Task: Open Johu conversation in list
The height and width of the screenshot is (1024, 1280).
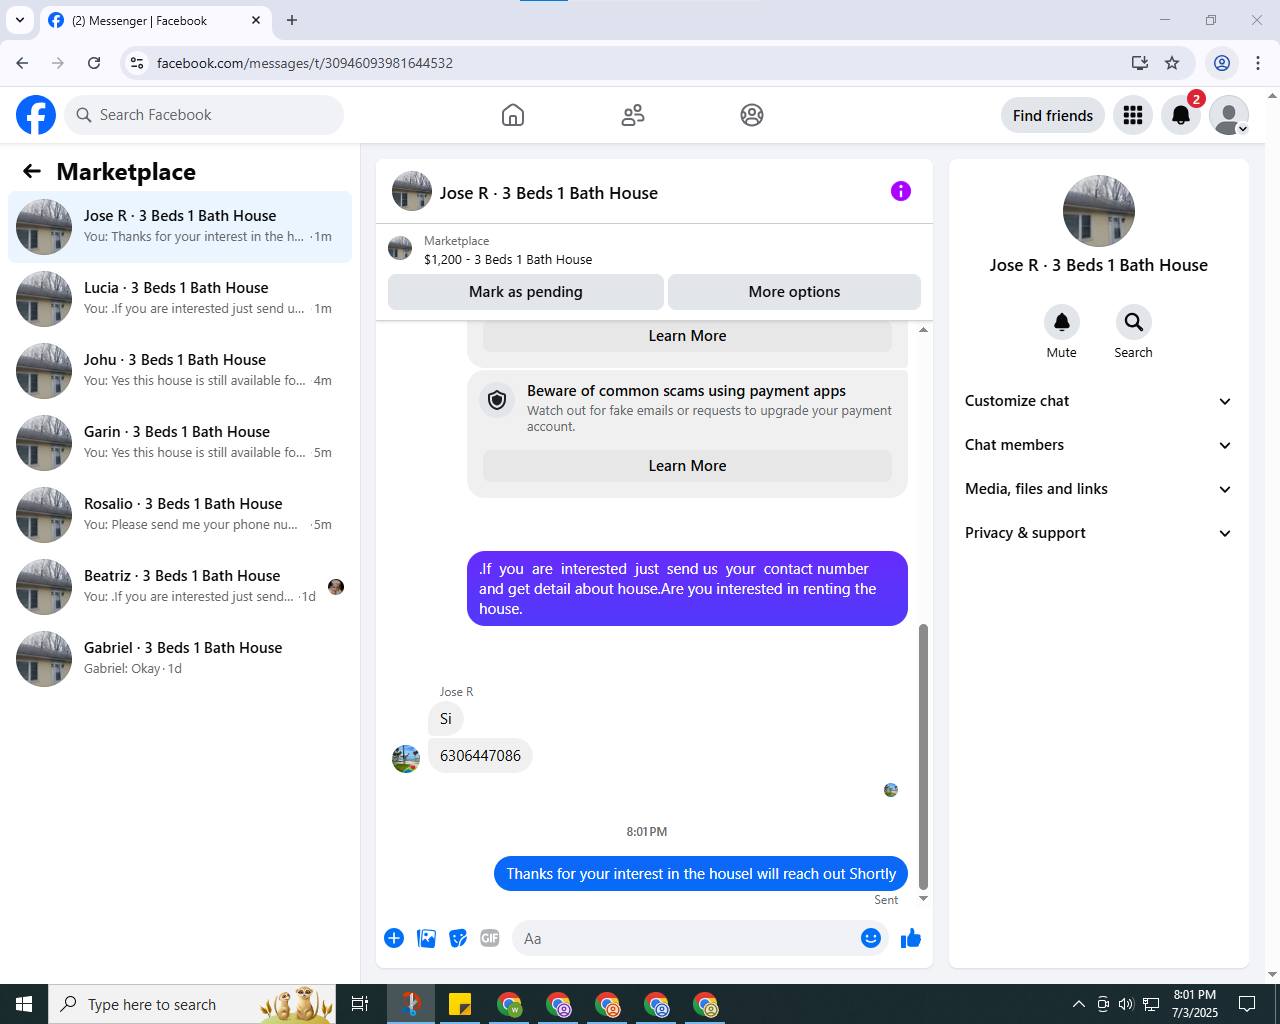Action: tap(180, 371)
